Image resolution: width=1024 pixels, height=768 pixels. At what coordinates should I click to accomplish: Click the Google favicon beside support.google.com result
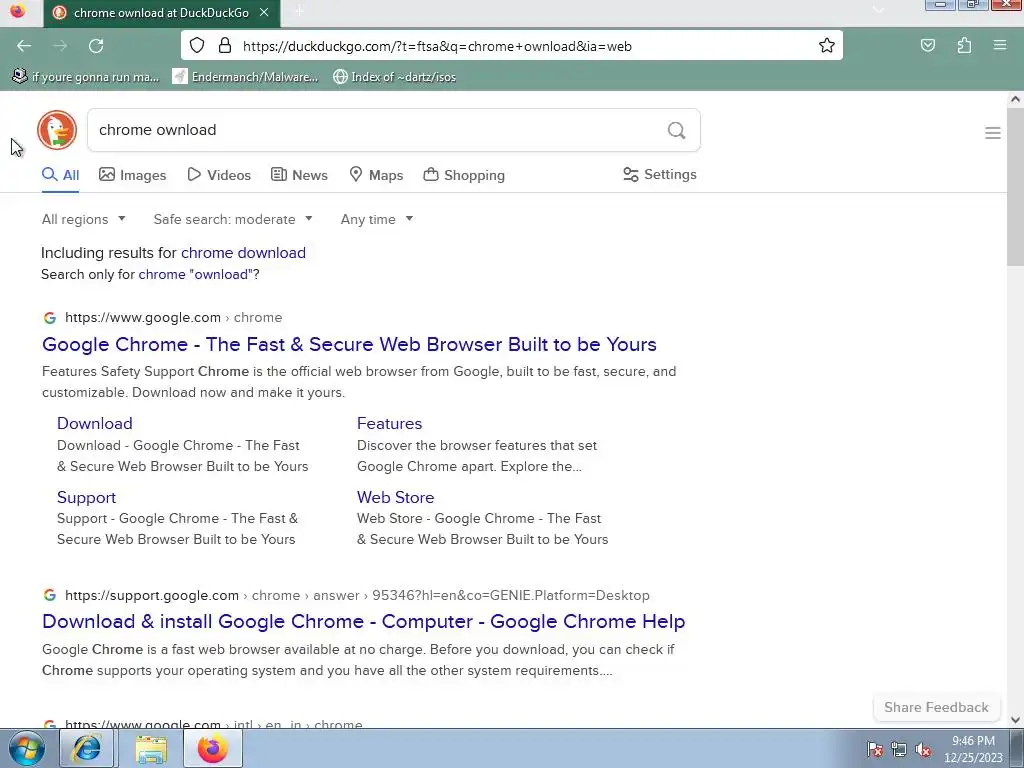pyautogui.click(x=50, y=596)
